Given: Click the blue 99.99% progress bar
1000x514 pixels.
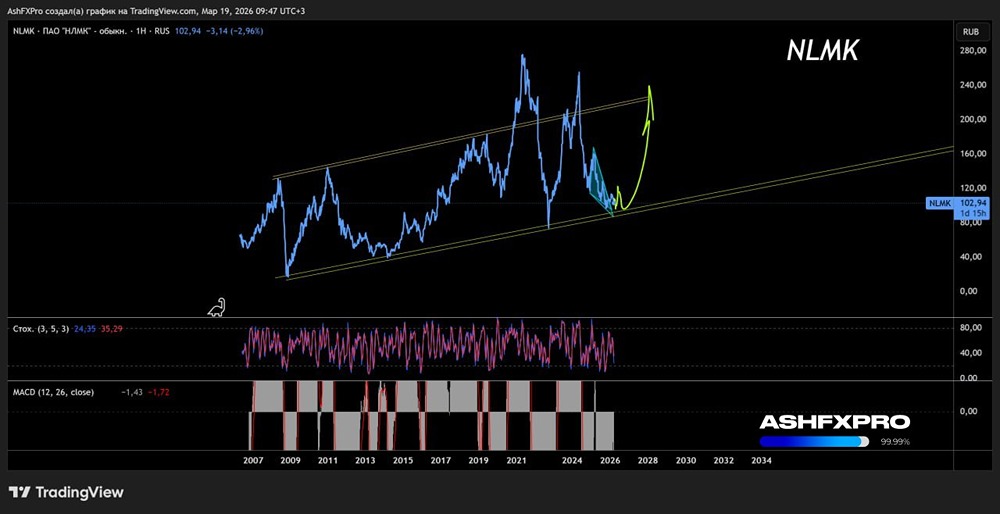Looking at the screenshot, I should pos(813,441).
